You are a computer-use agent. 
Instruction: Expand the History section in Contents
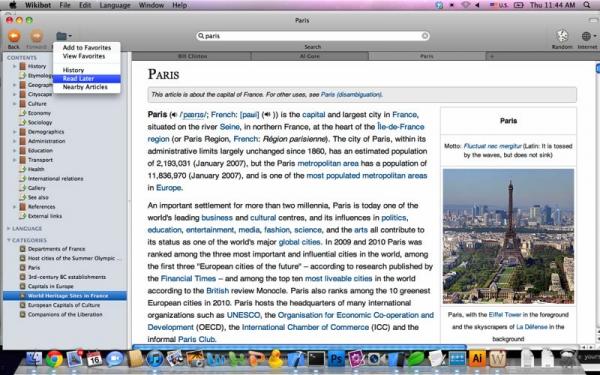tap(15, 66)
